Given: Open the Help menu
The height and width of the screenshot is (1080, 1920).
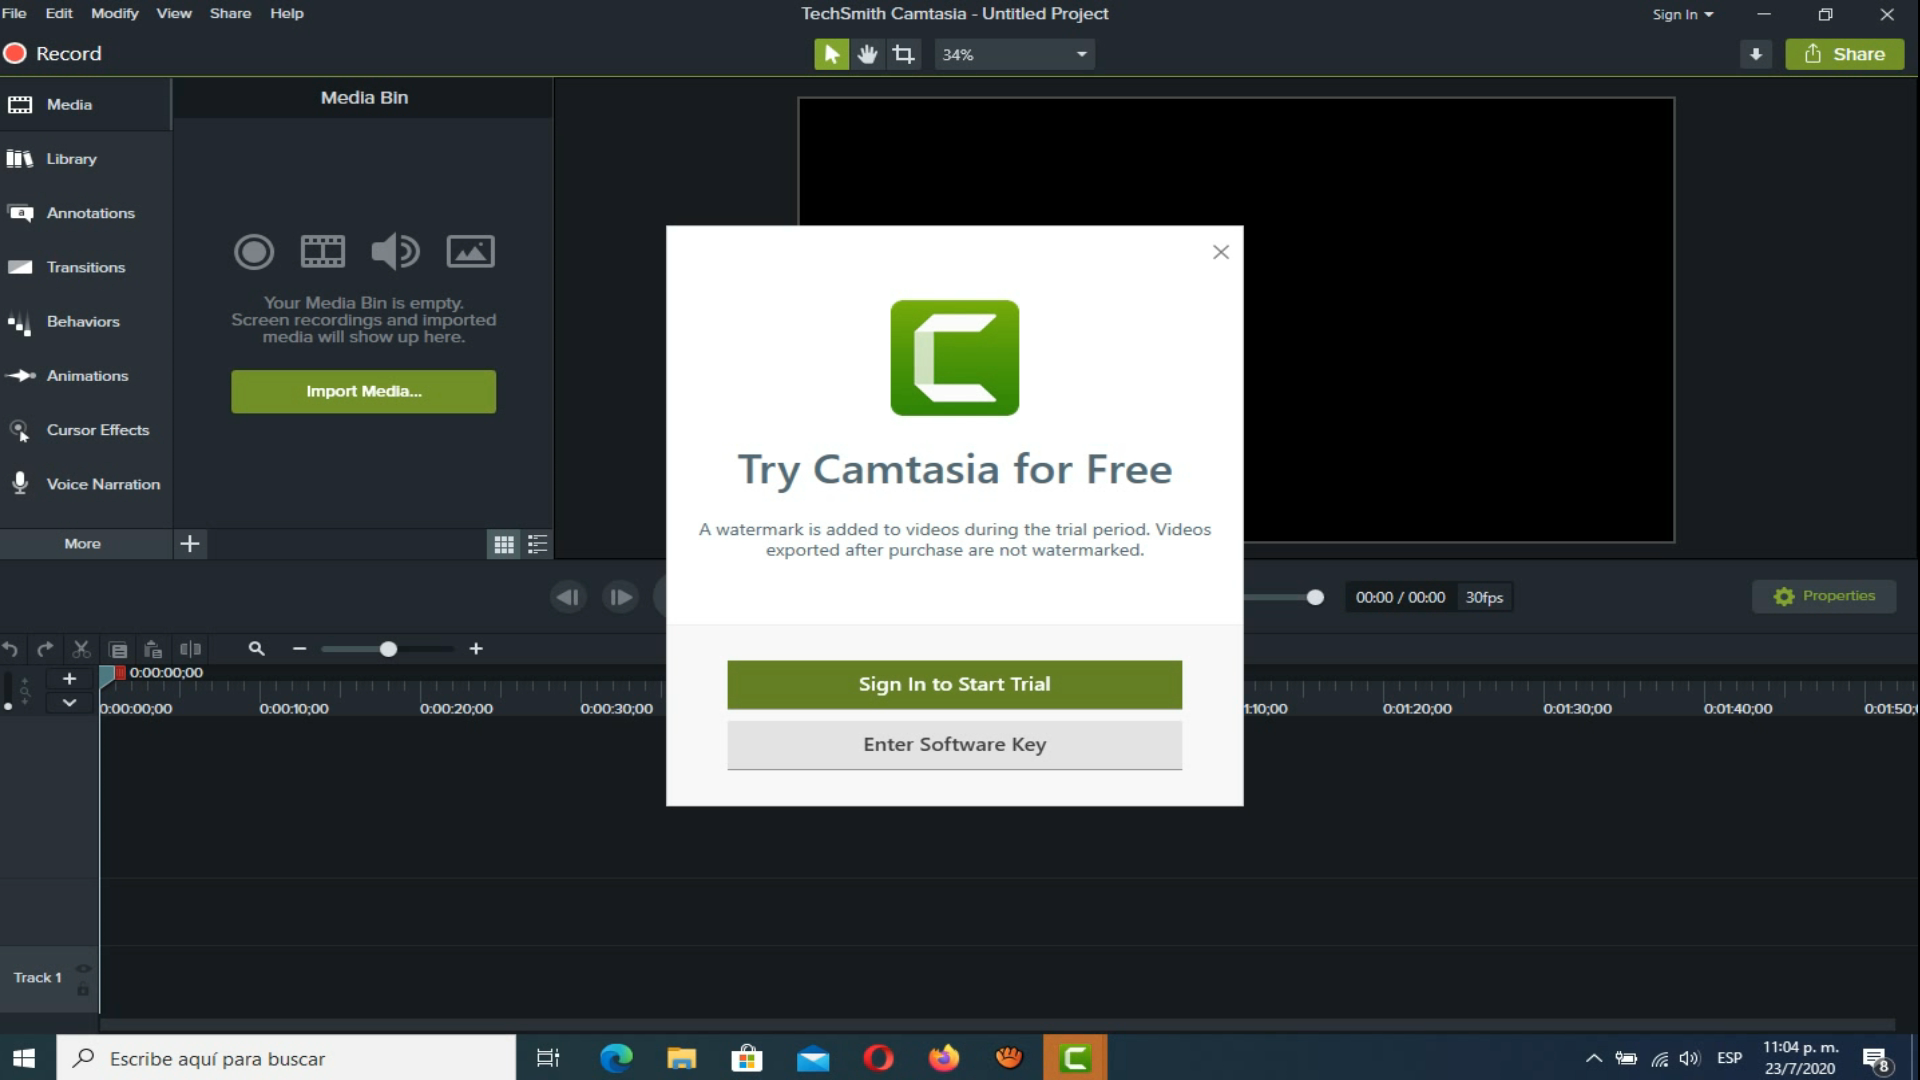Looking at the screenshot, I should 287,13.
